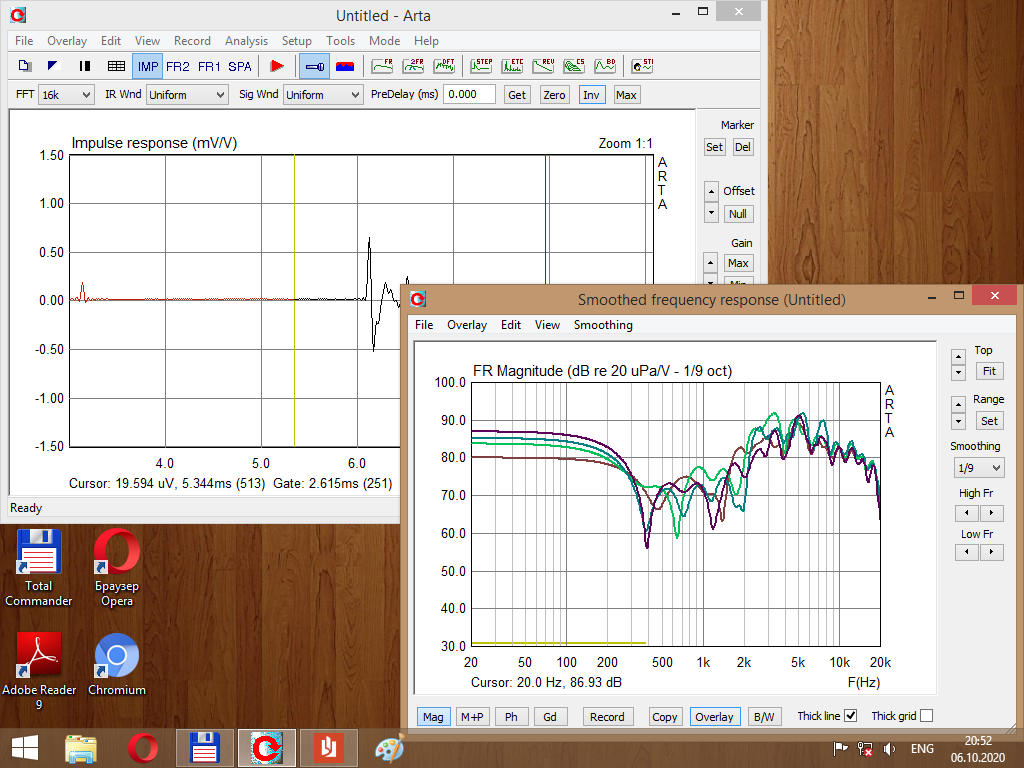
Task: Click the PreDelay (ms) input field
Action: point(470,94)
